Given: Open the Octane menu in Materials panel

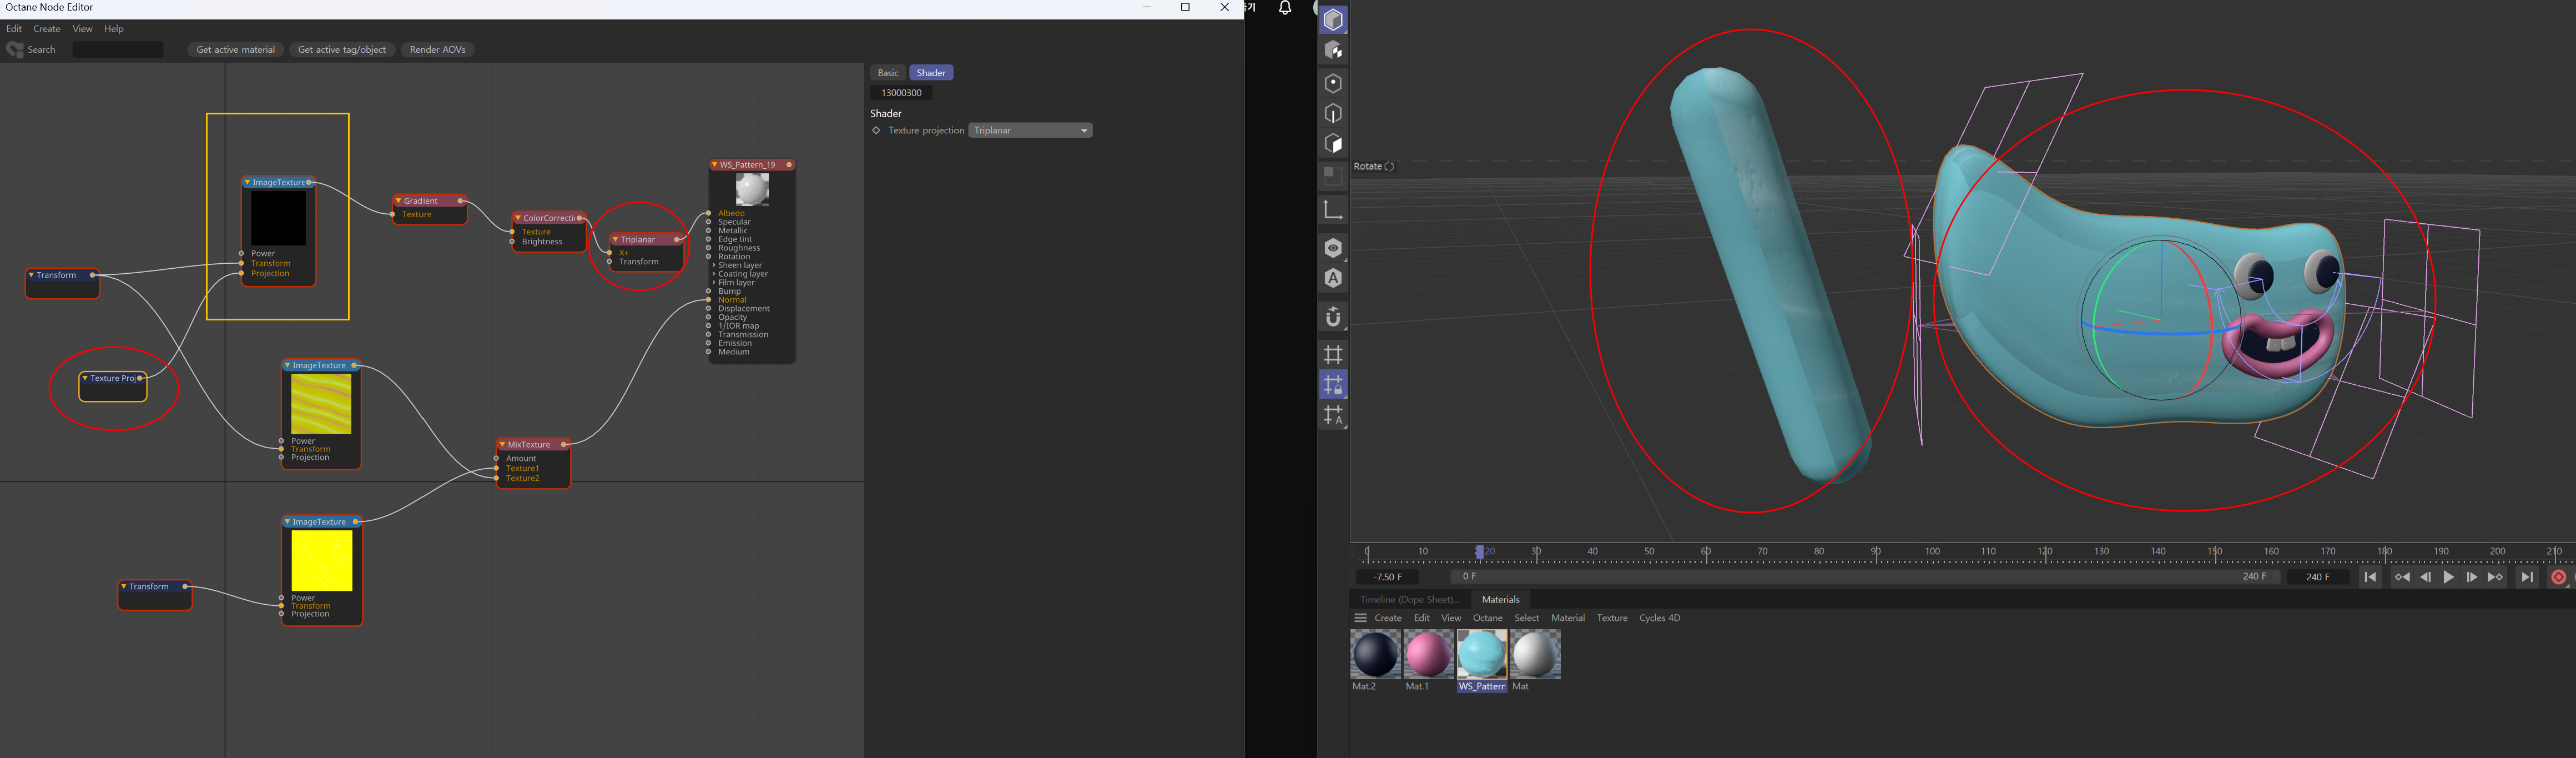Looking at the screenshot, I should pyautogui.click(x=1487, y=618).
